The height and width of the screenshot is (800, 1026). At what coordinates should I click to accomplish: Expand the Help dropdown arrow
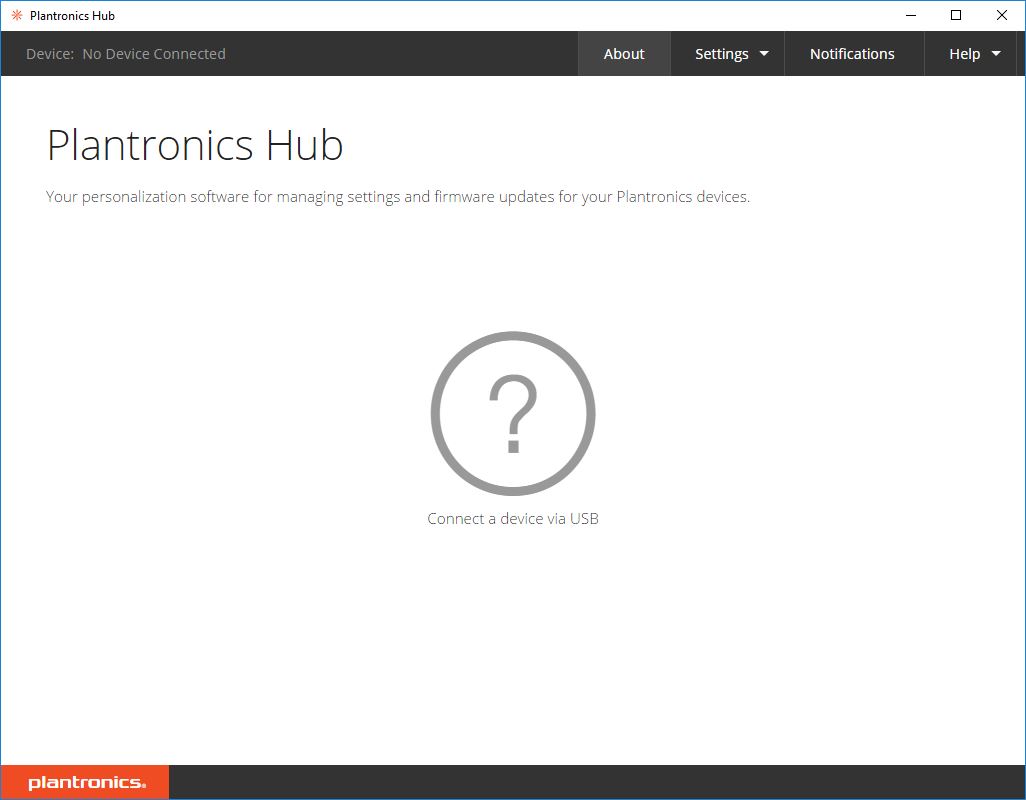coord(996,54)
